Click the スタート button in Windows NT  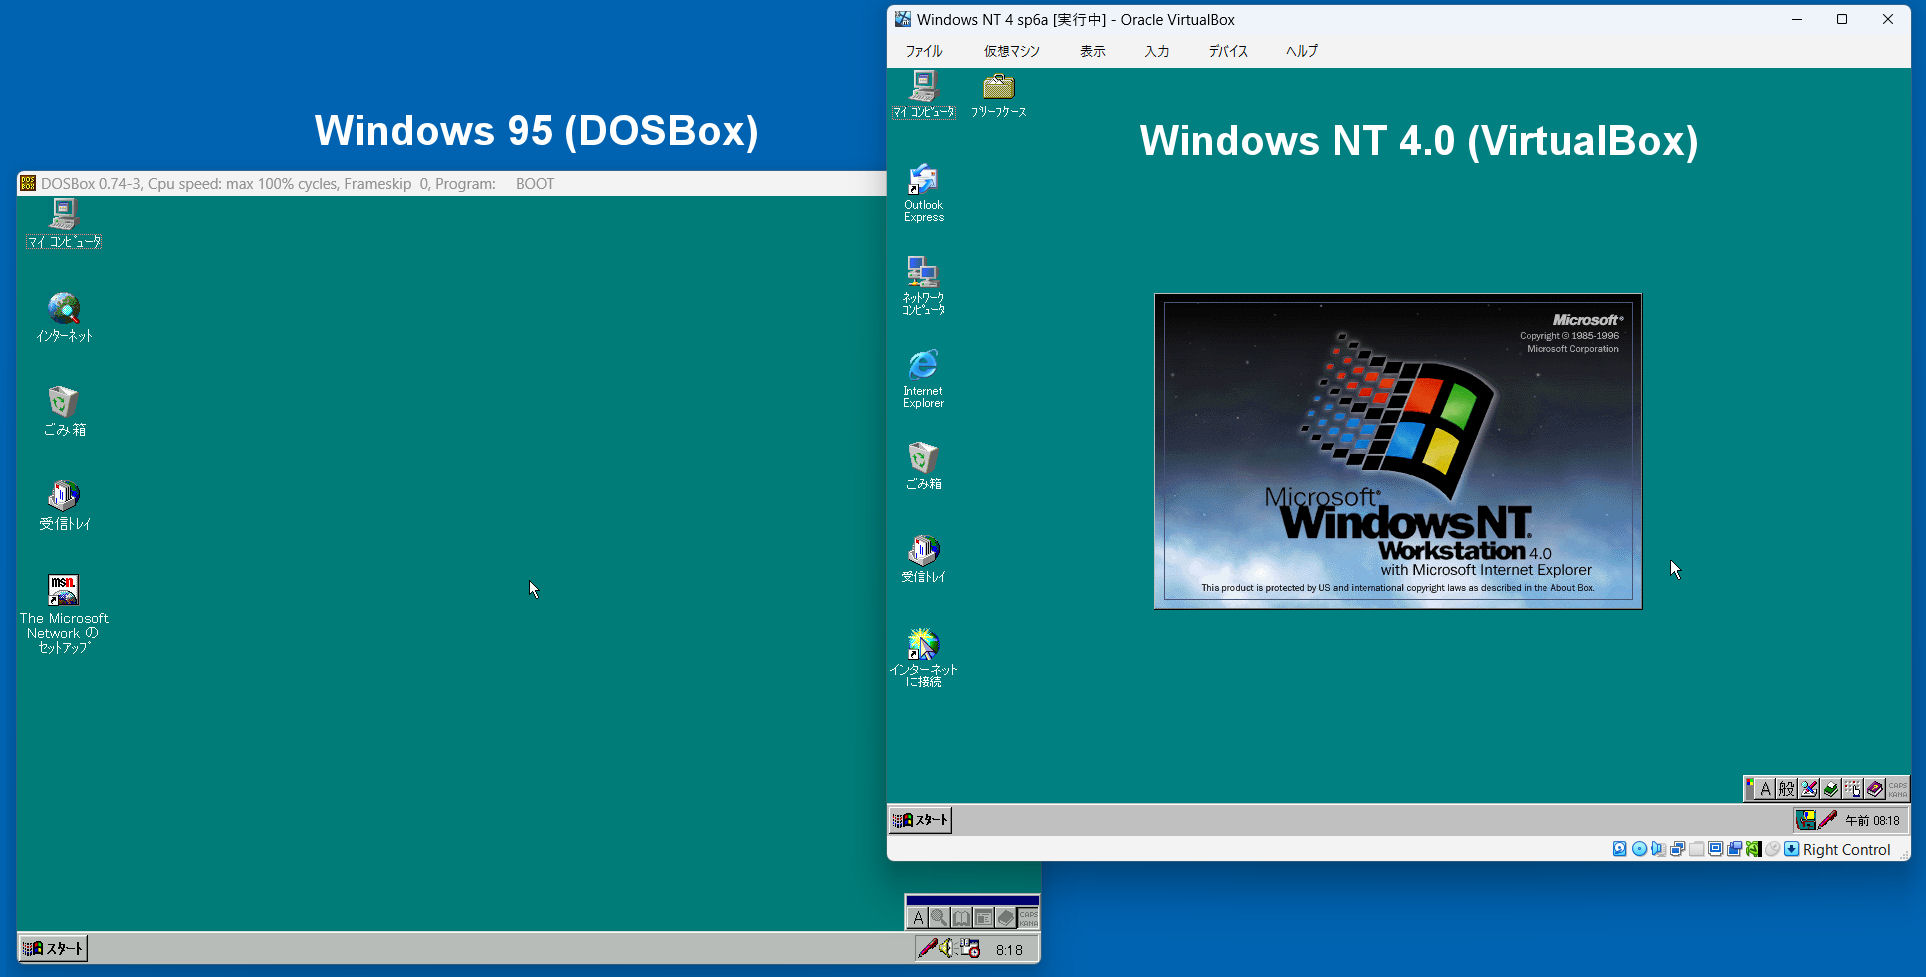coord(921,820)
